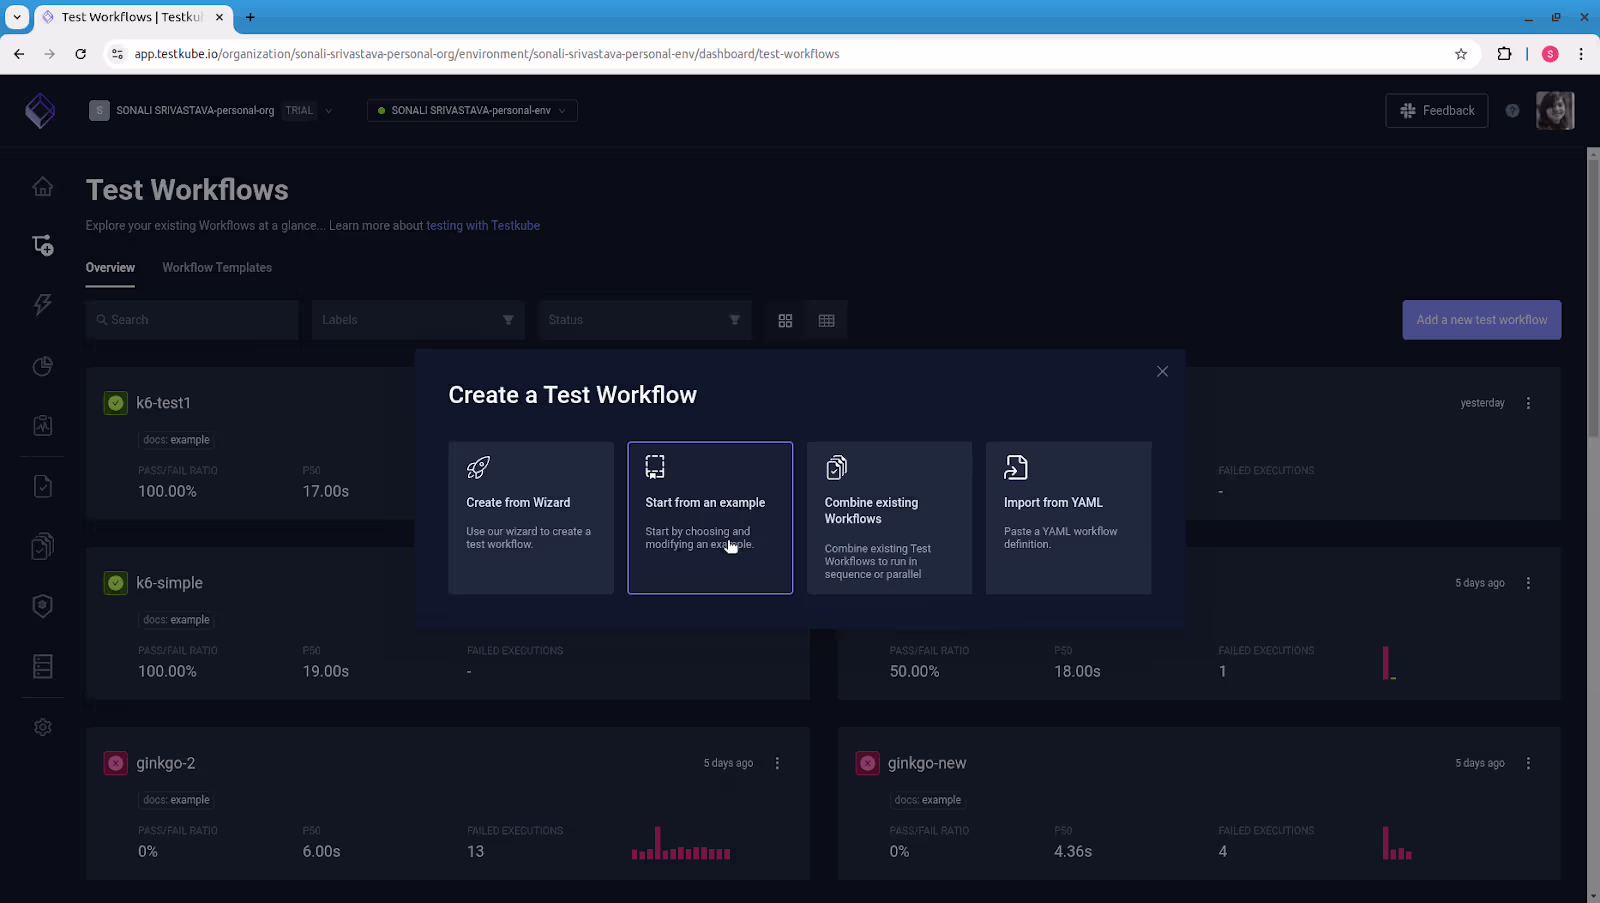This screenshot has height=903, width=1600.
Task: Open the user profile avatar
Action: click(1555, 111)
